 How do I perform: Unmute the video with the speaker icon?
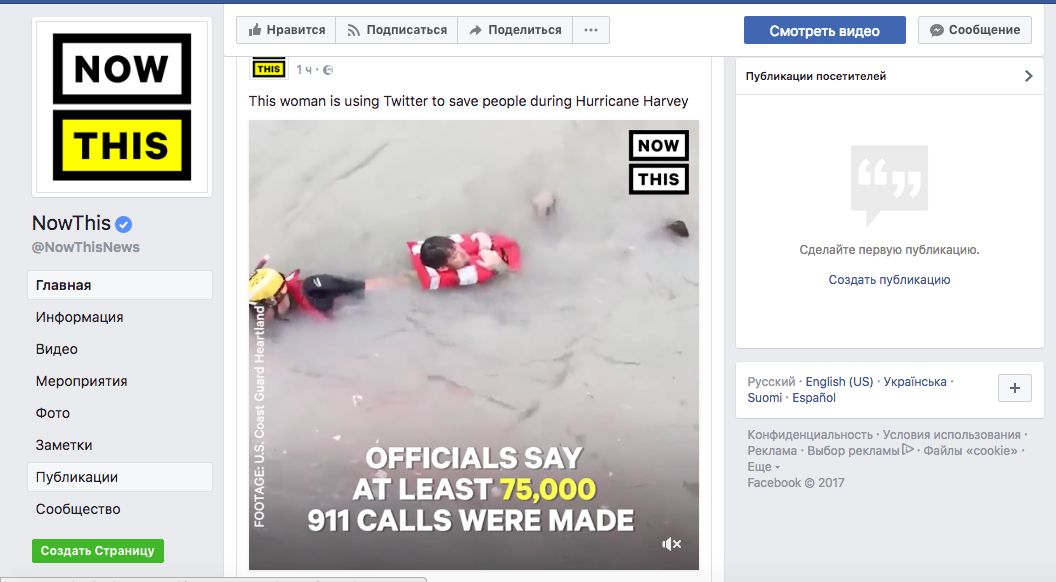click(x=671, y=544)
